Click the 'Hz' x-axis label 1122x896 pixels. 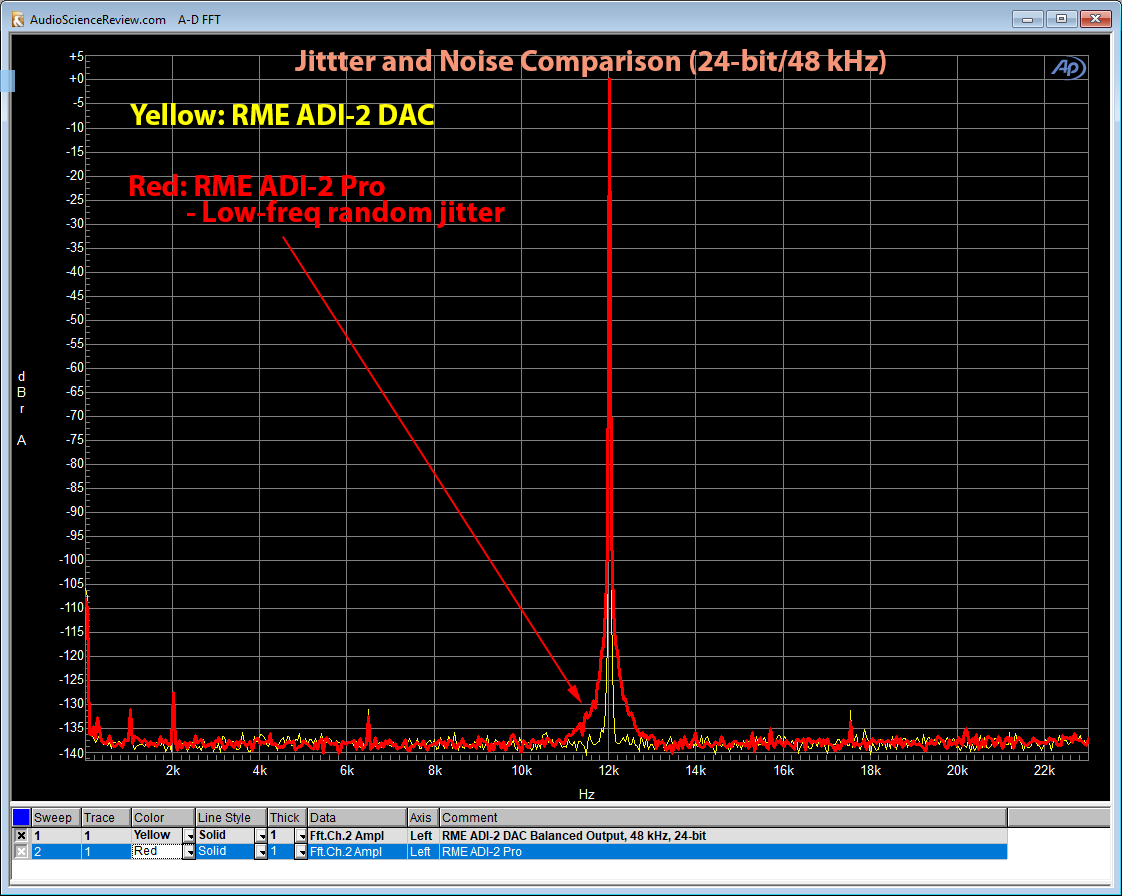coord(587,794)
